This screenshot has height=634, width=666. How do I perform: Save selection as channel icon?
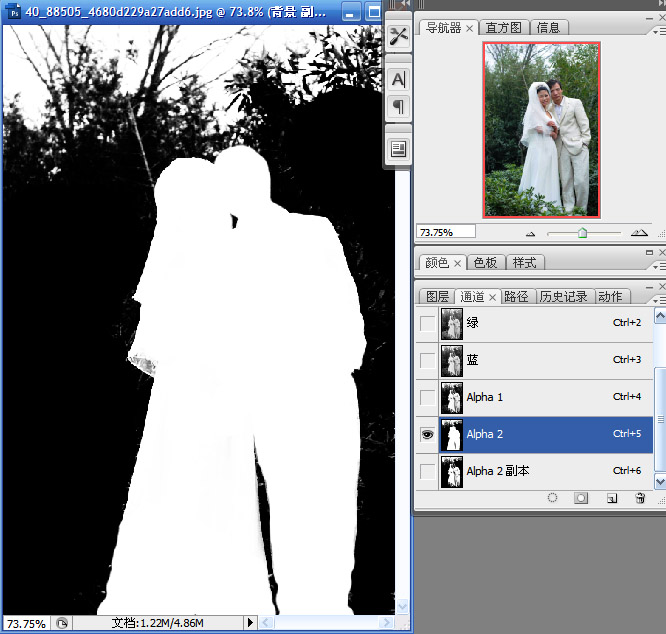581,498
